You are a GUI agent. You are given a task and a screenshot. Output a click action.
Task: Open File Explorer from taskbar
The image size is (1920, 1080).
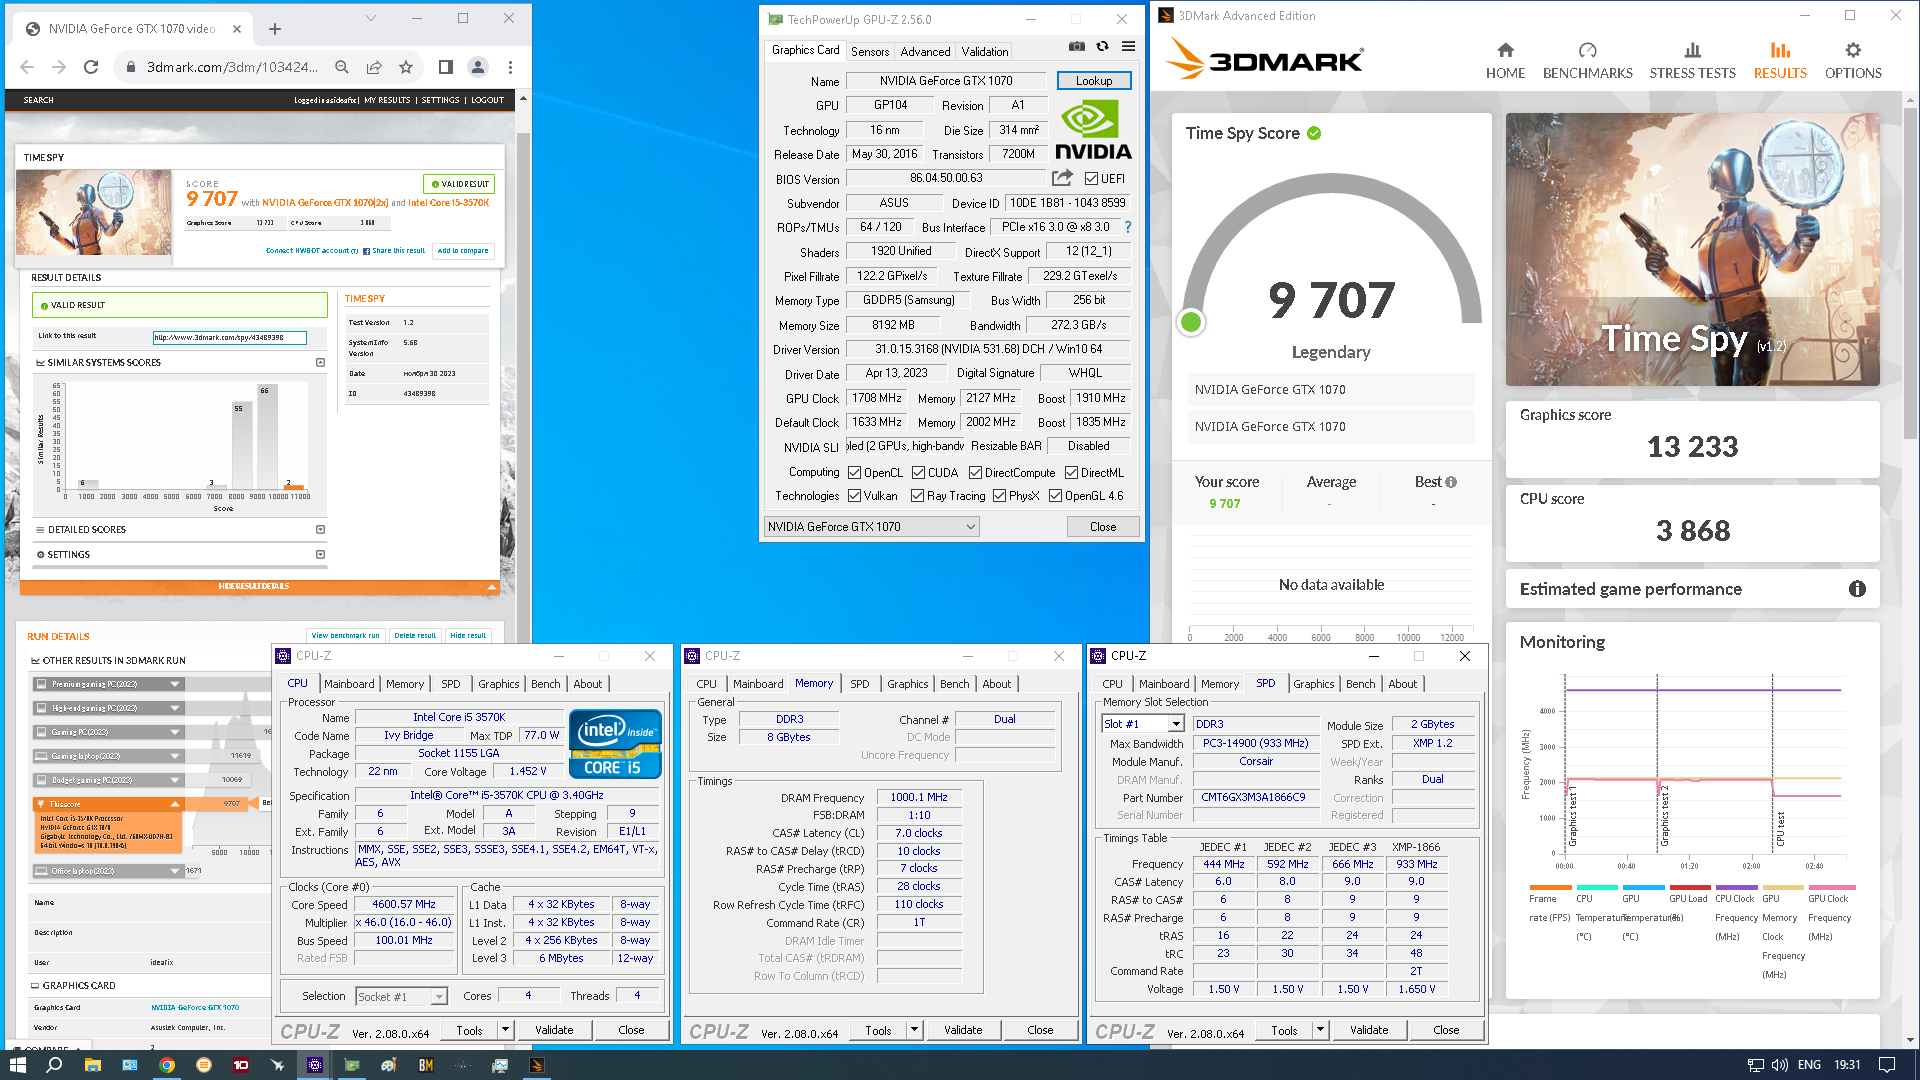[92, 1065]
